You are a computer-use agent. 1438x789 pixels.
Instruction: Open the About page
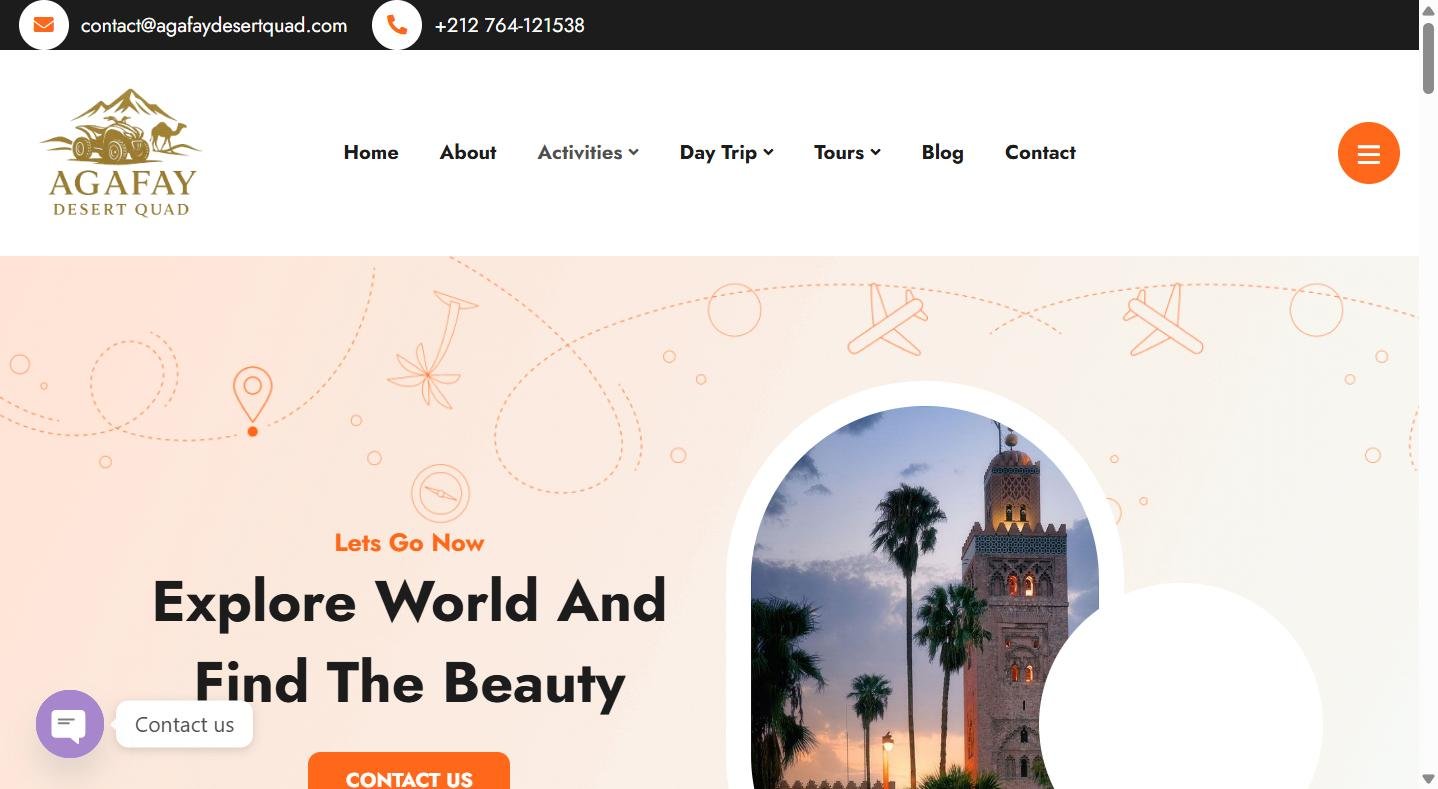pos(468,152)
